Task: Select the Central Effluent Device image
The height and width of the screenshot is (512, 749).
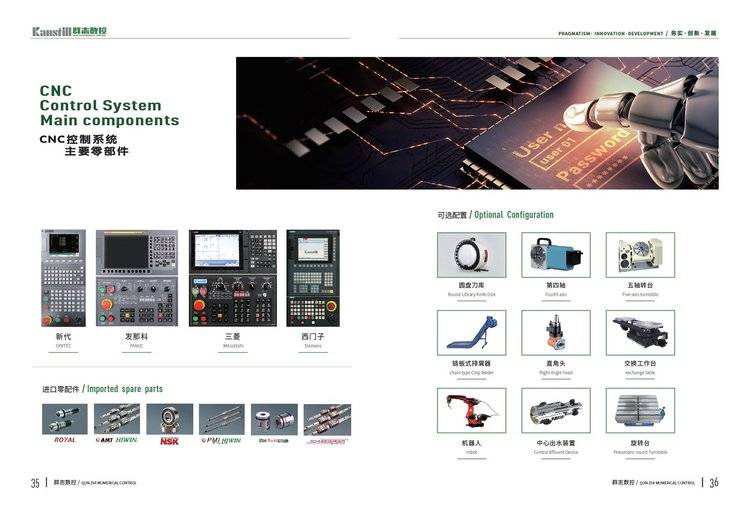Action: pyautogui.click(x=555, y=410)
